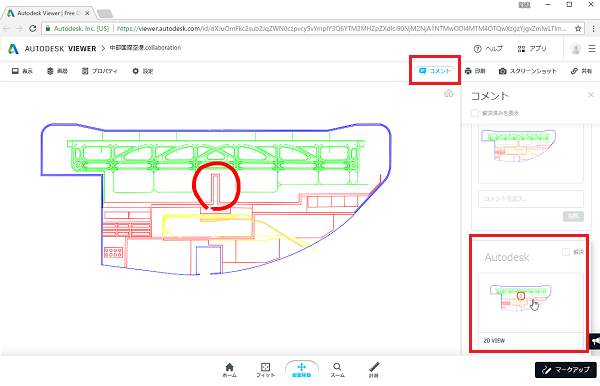Select the Zoom (ズーム) tool
Image resolution: width=600 pixels, height=386 pixels.
[337, 370]
